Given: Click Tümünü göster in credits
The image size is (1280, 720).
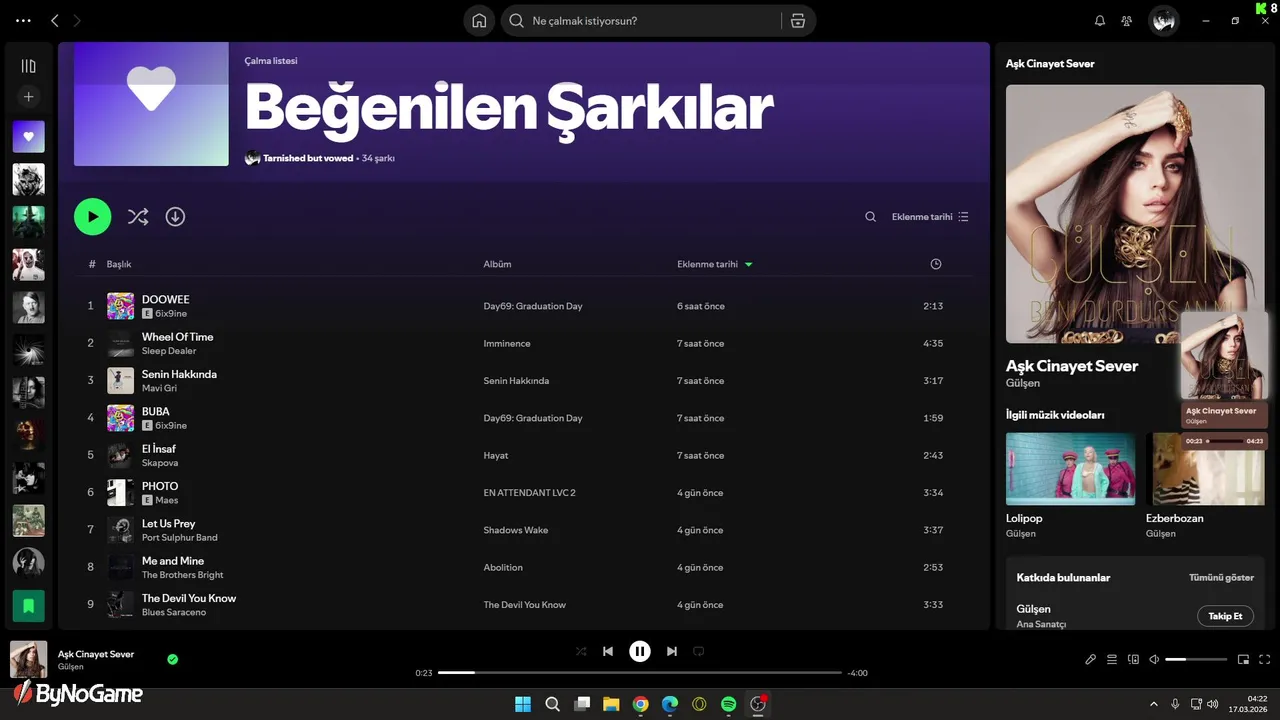Looking at the screenshot, I should click(x=1221, y=578).
